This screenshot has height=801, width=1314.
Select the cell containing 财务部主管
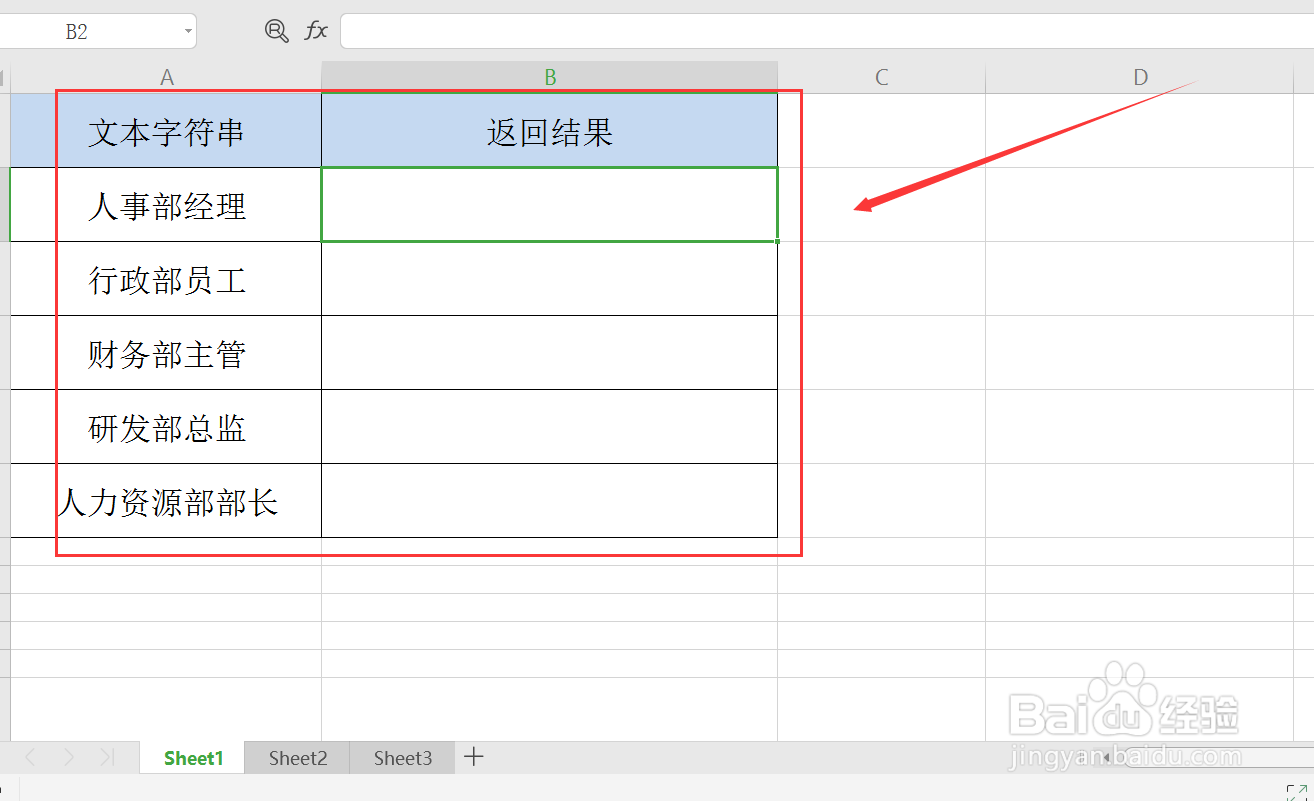click(167, 352)
